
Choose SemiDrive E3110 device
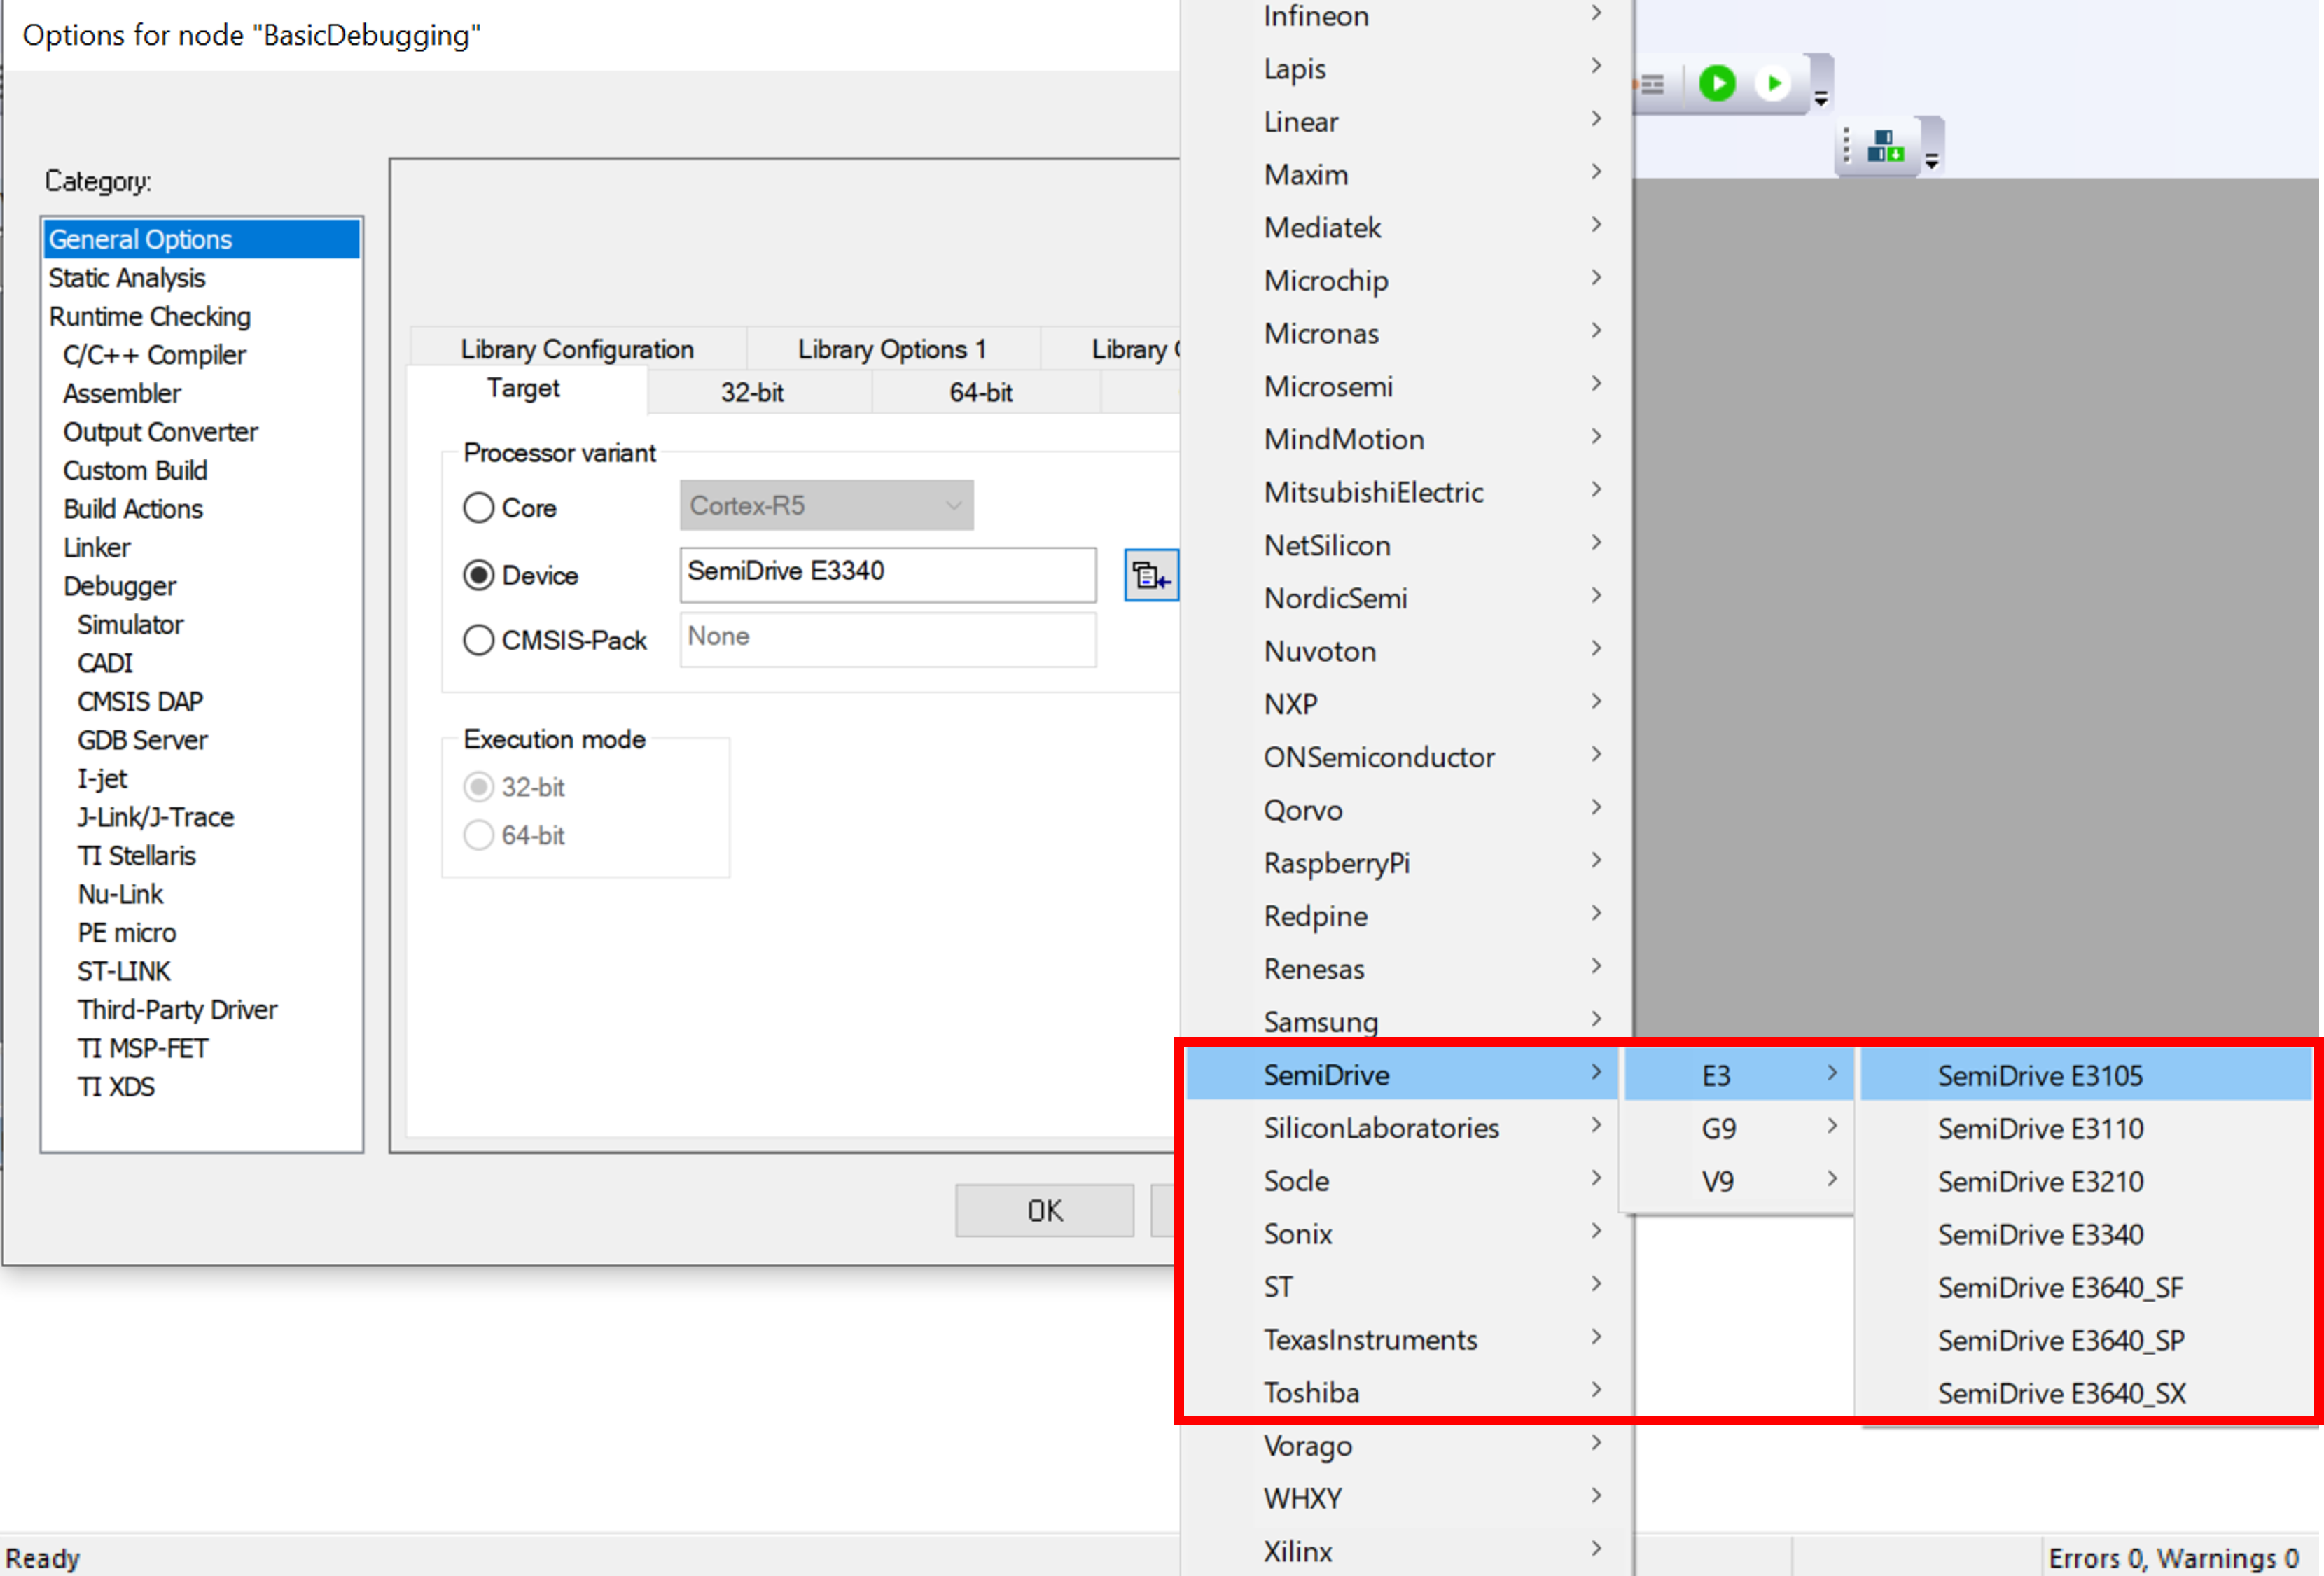point(2086,1129)
